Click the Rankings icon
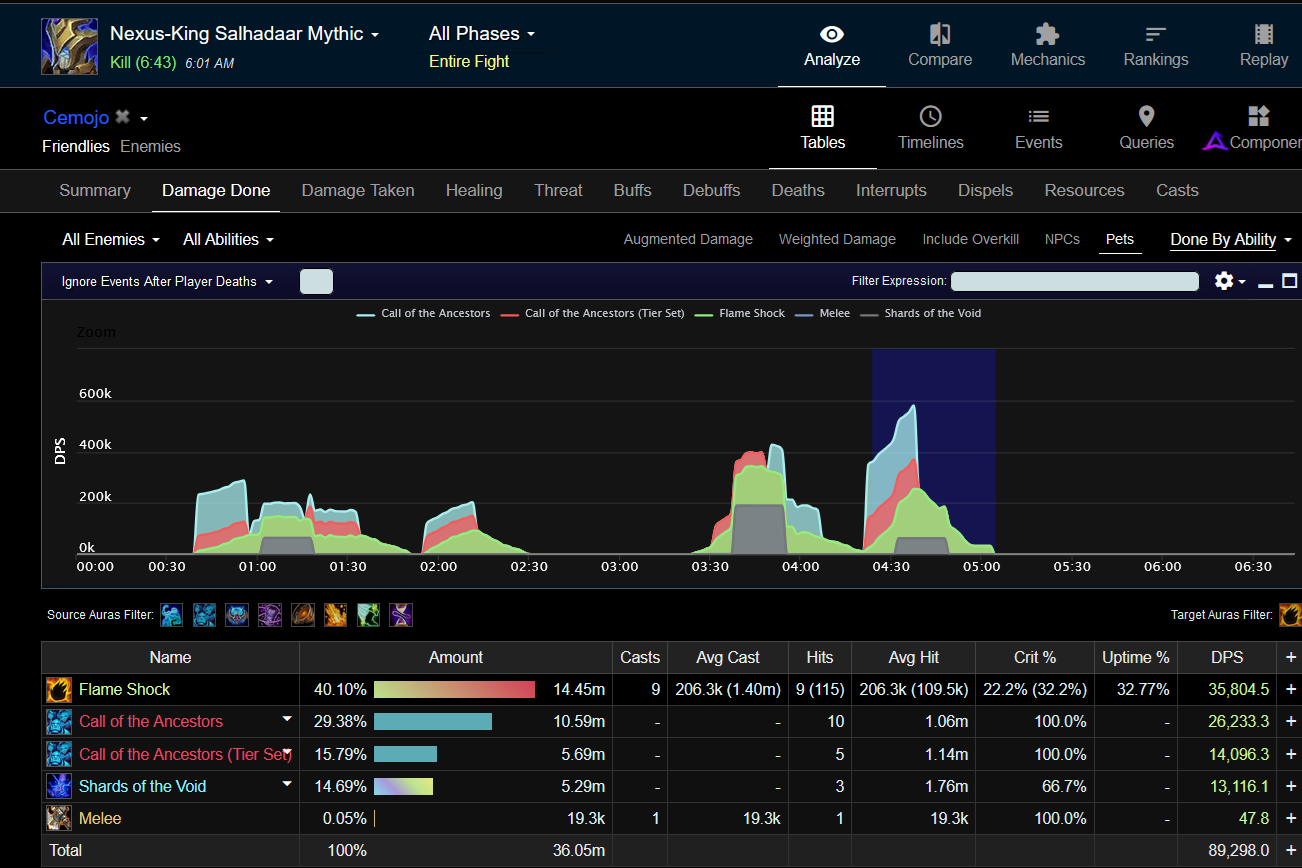The width and height of the screenshot is (1302, 868). [1155, 35]
